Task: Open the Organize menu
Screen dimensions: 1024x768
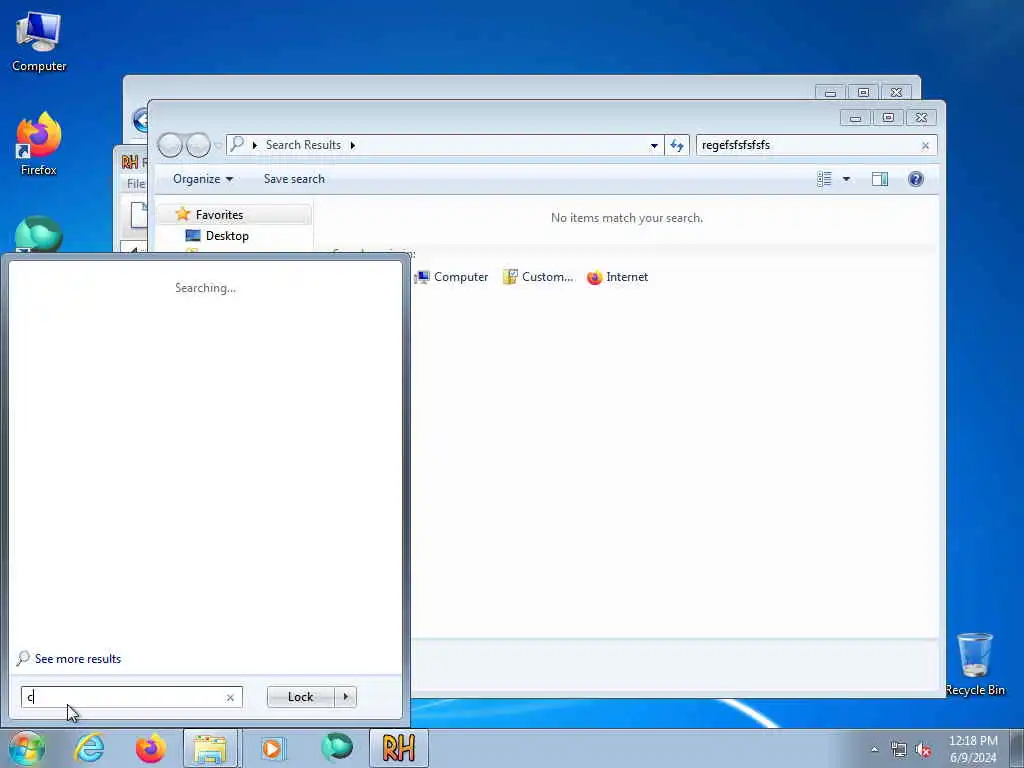Action: coord(202,179)
